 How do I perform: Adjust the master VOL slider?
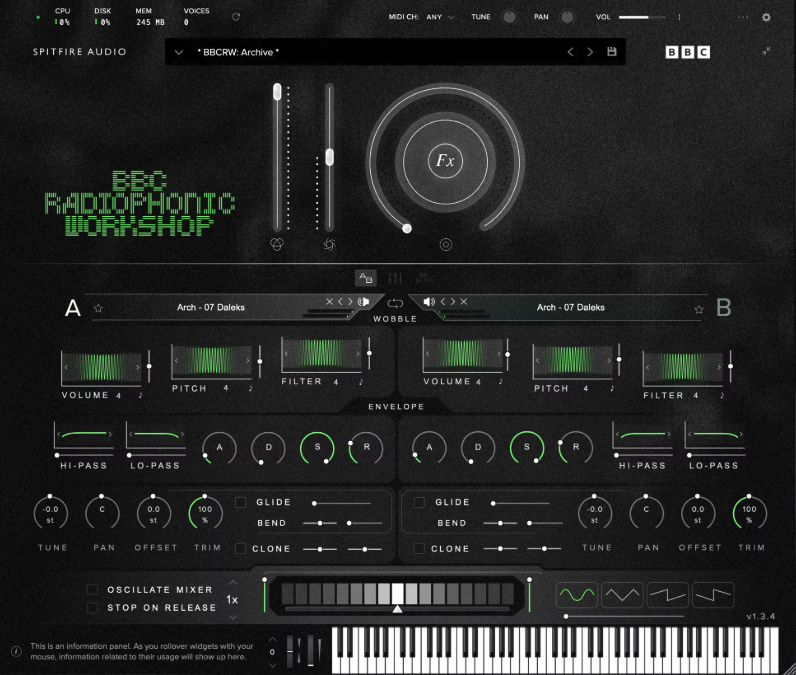(x=642, y=17)
